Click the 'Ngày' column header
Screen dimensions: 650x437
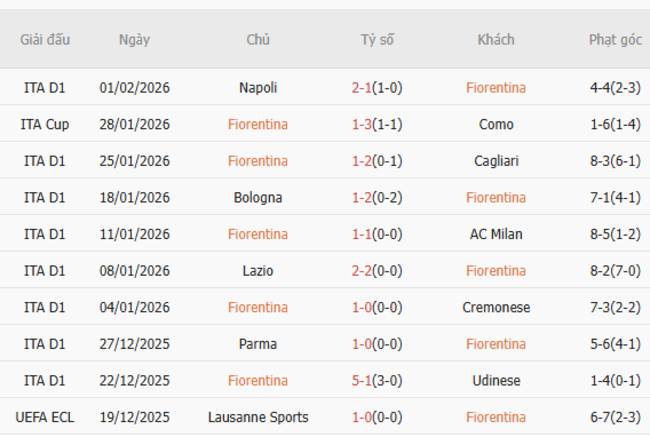point(134,40)
